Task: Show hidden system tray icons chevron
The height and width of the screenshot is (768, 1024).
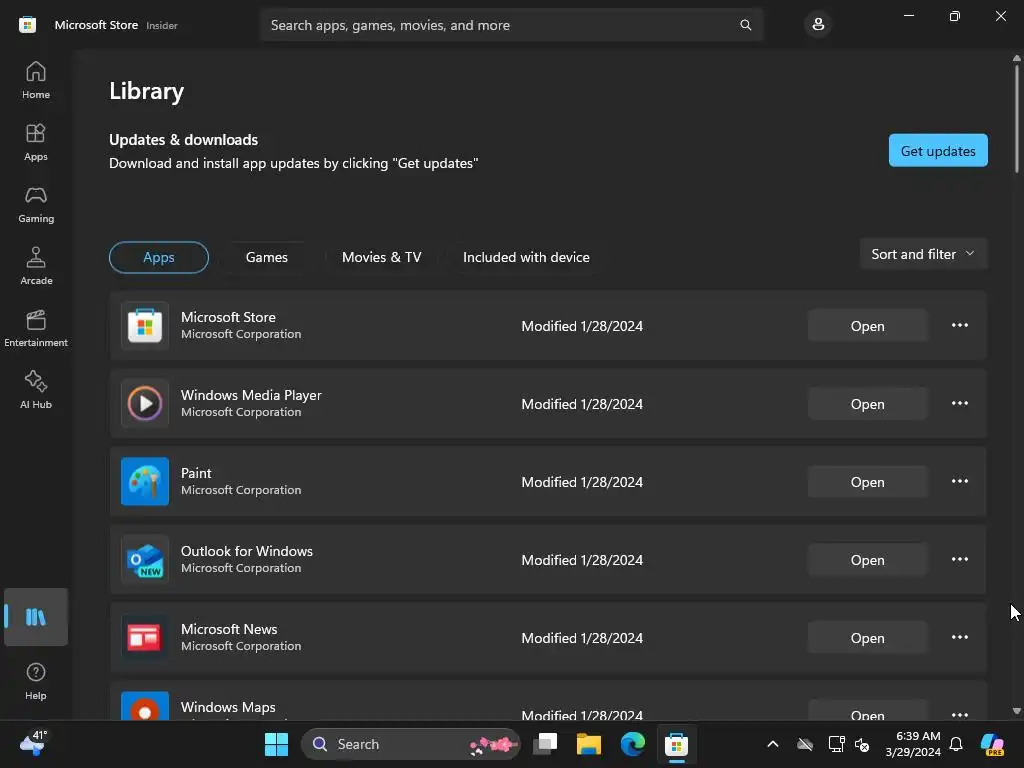Action: click(773, 744)
